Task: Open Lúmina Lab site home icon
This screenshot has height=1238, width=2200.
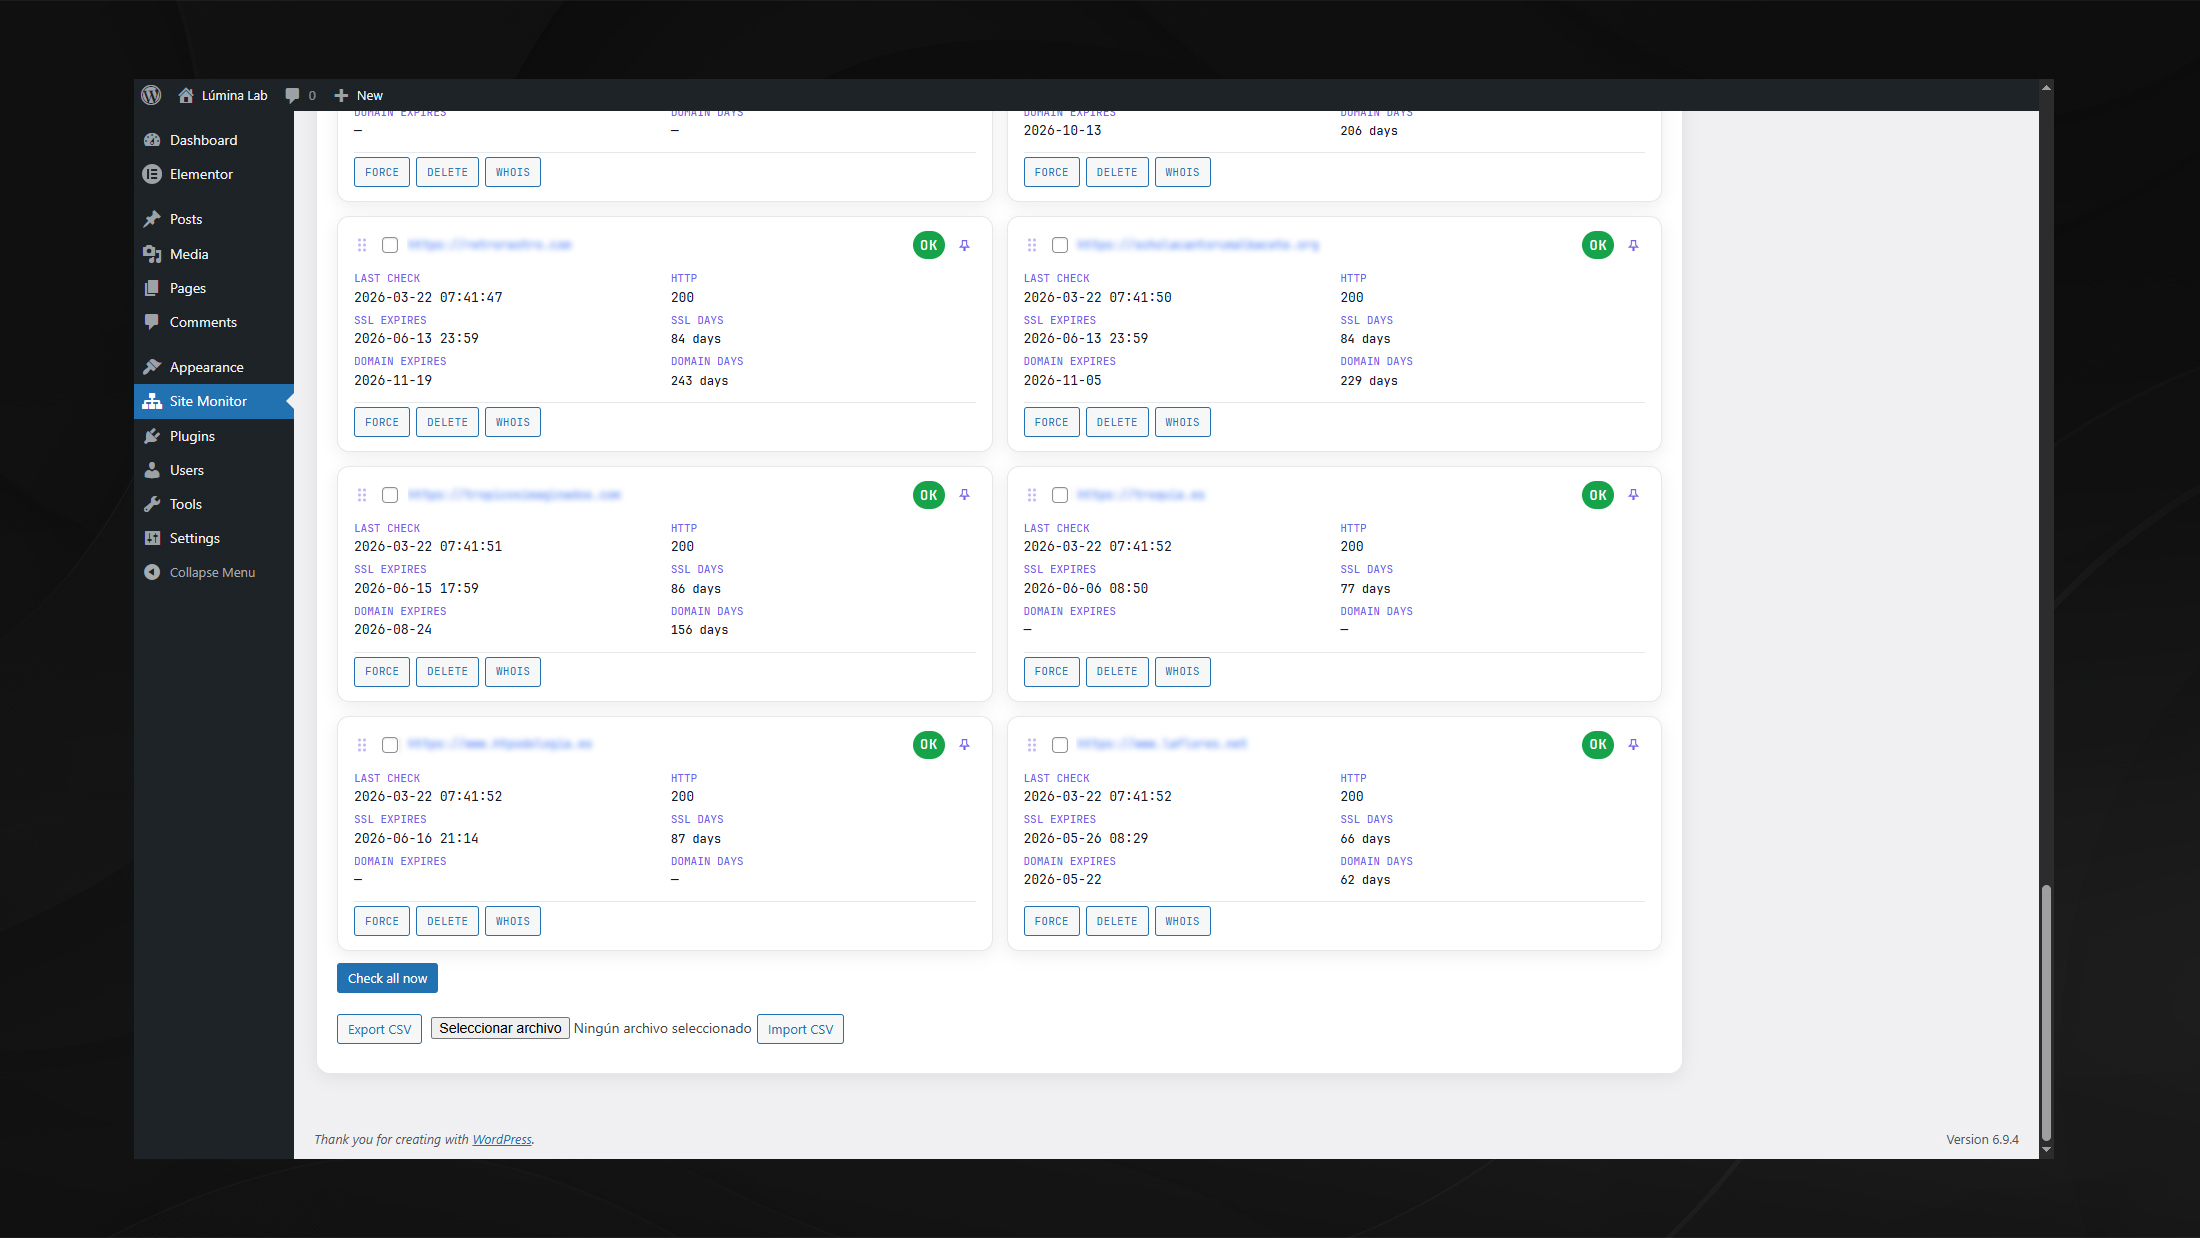Action: coord(186,95)
